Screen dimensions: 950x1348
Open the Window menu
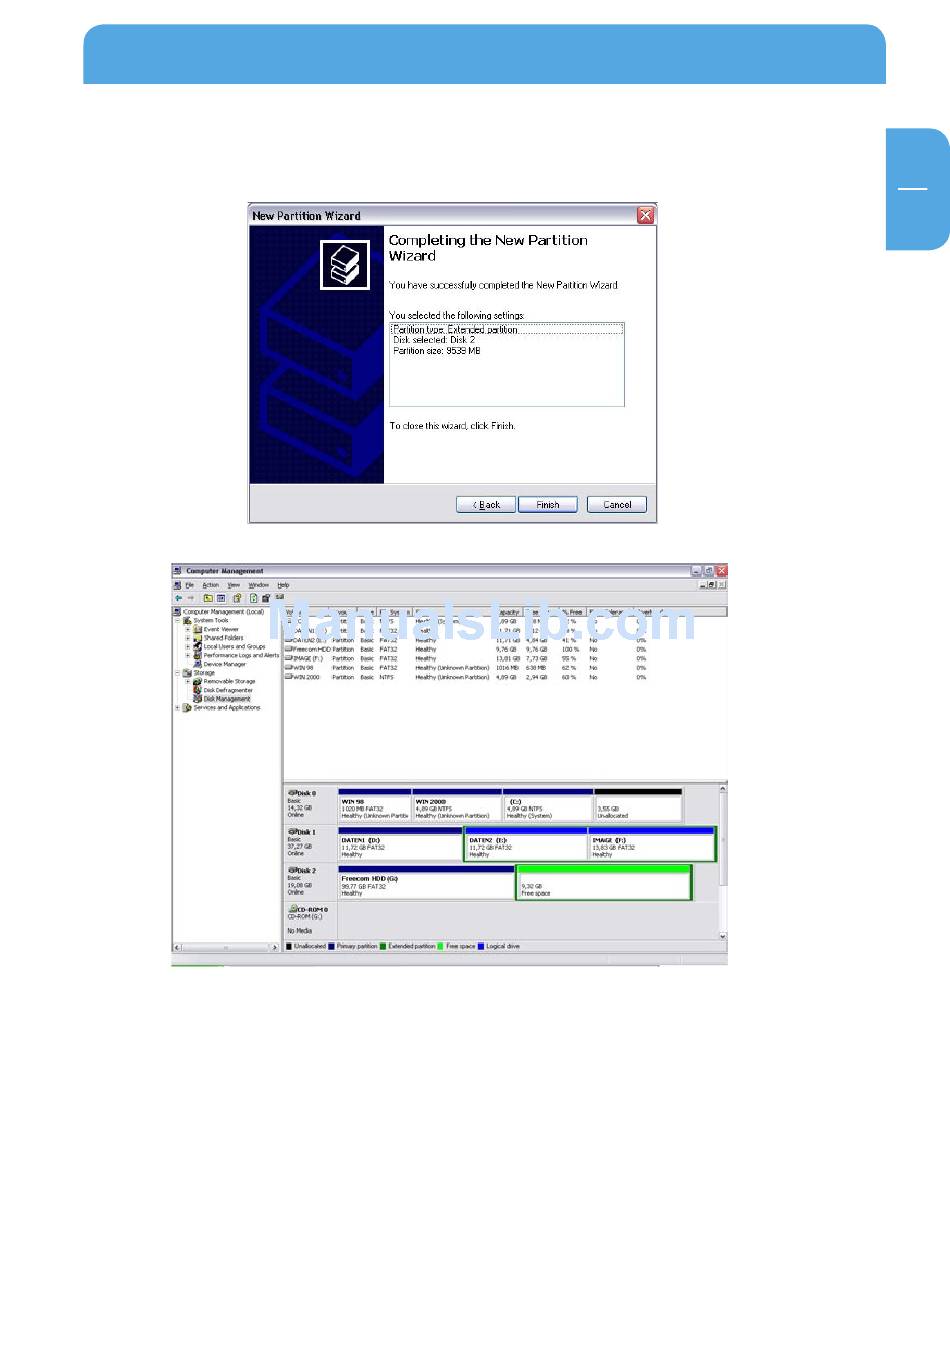(258, 585)
